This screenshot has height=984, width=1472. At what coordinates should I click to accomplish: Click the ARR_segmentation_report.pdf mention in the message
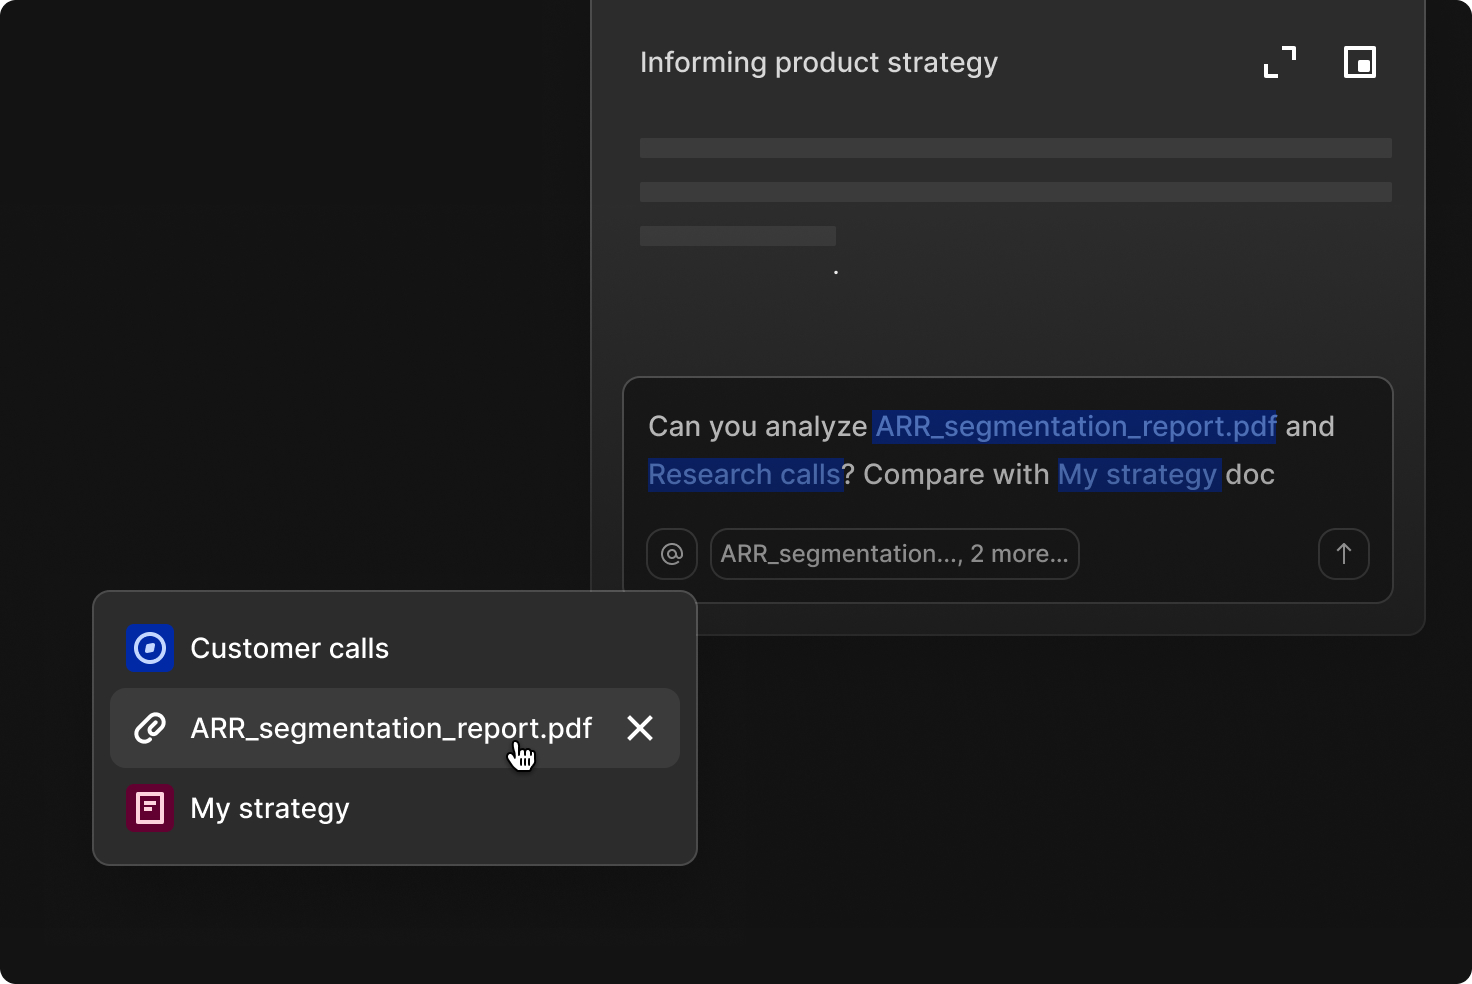coord(1075,427)
